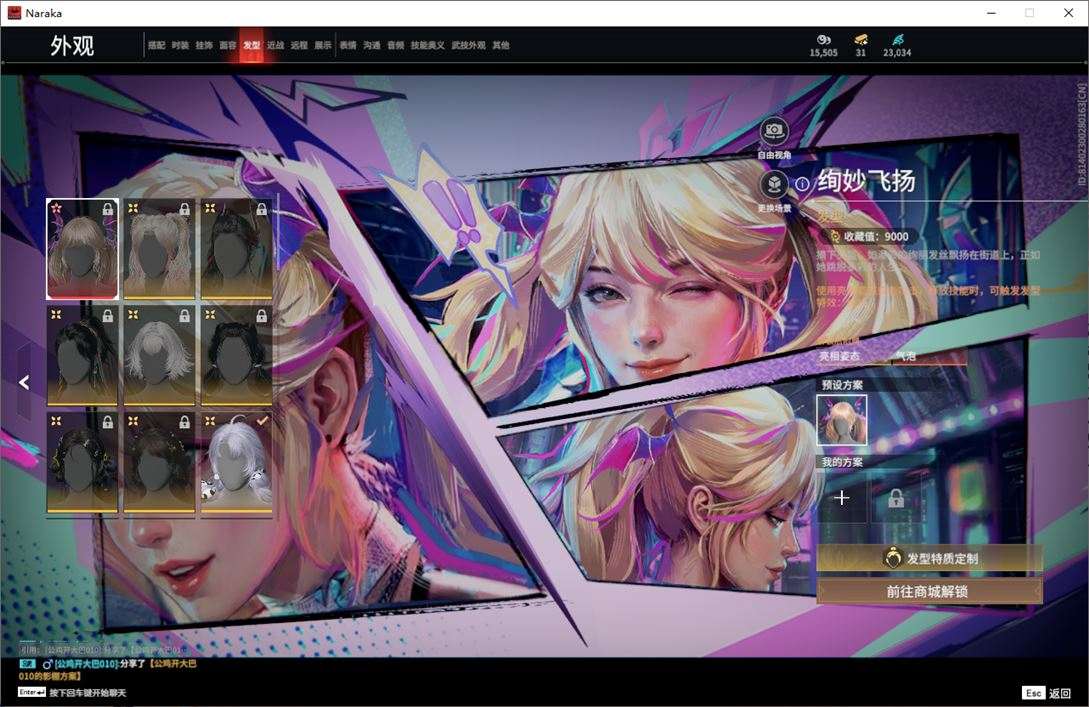Click the 绚妙飞扬 hairstyle title
Screen dimensions: 1089x707
pos(866,181)
